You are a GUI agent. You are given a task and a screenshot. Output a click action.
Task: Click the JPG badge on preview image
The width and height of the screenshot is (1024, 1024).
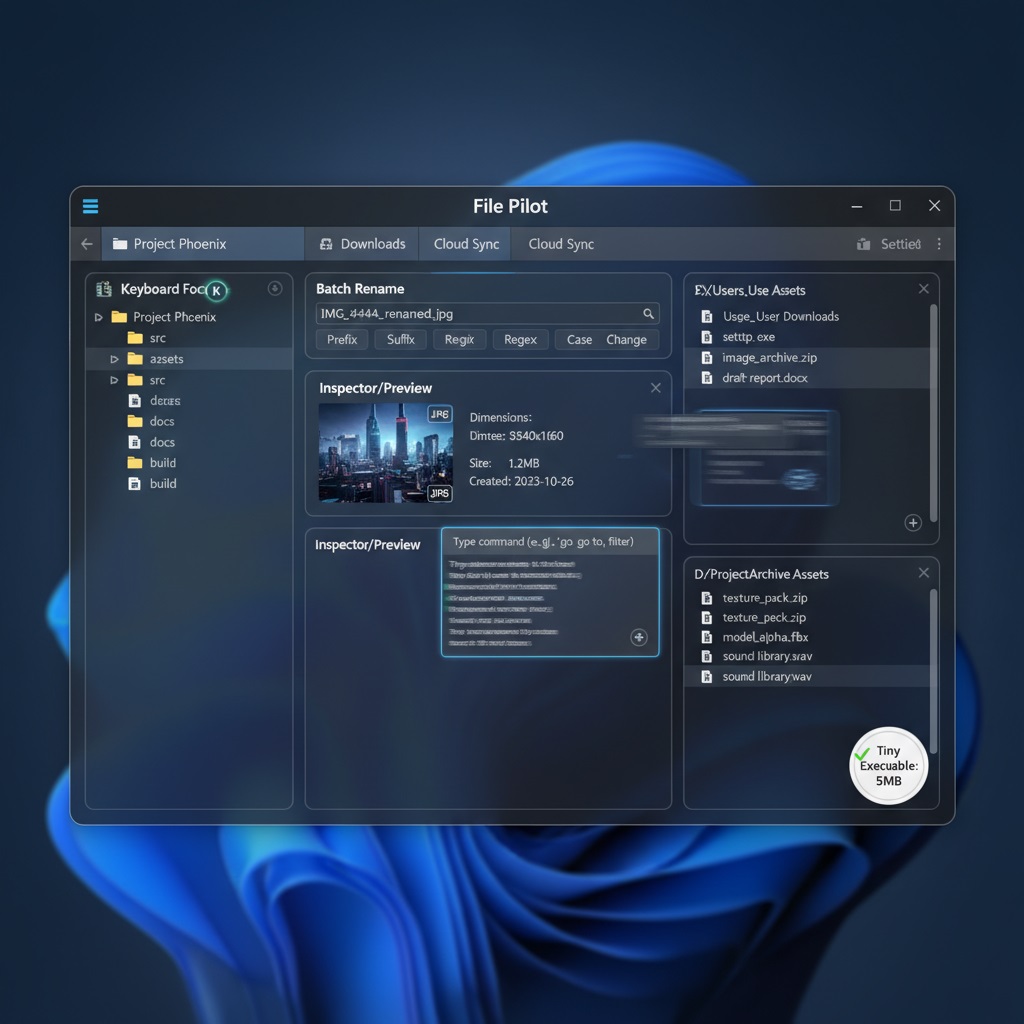tap(440, 414)
